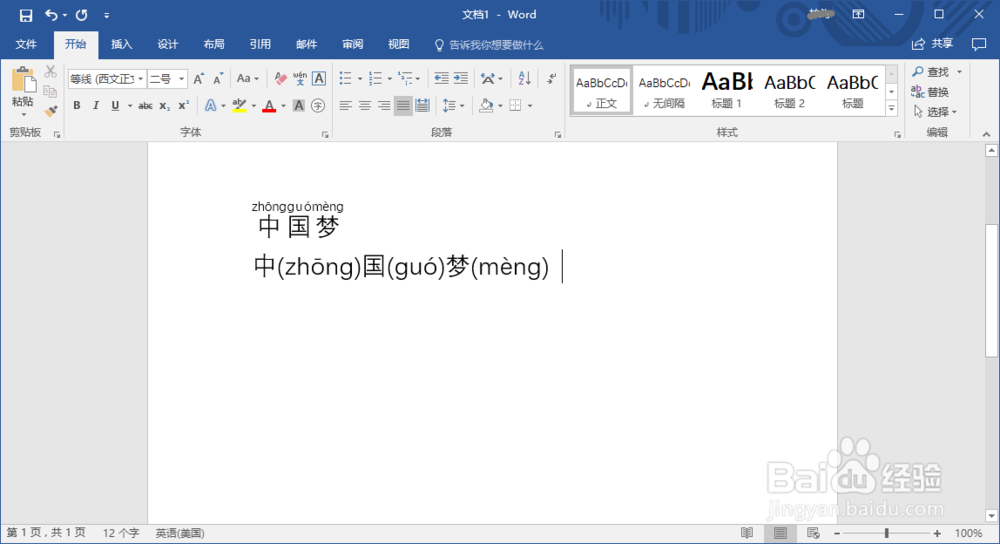The width and height of the screenshot is (1000, 544).
Task: Increase paragraph indent
Action: coord(460,78)
